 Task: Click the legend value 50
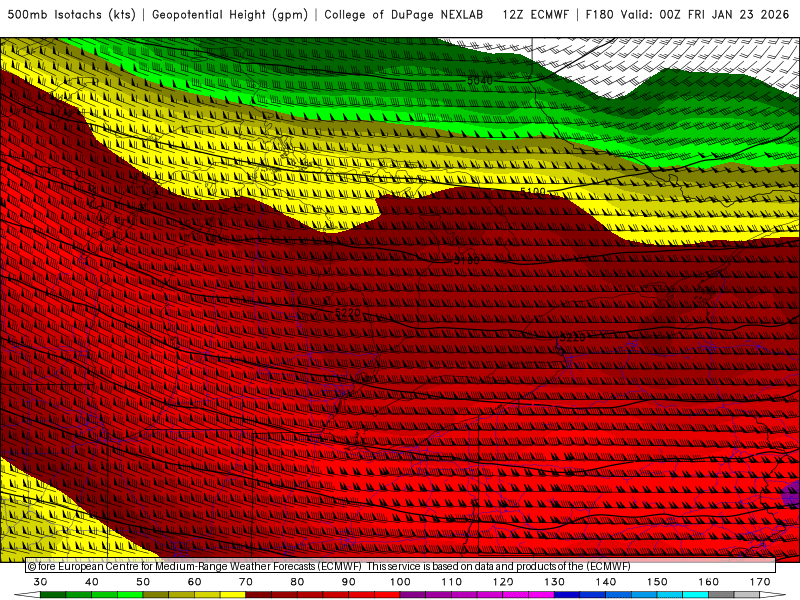click(143, 582)
